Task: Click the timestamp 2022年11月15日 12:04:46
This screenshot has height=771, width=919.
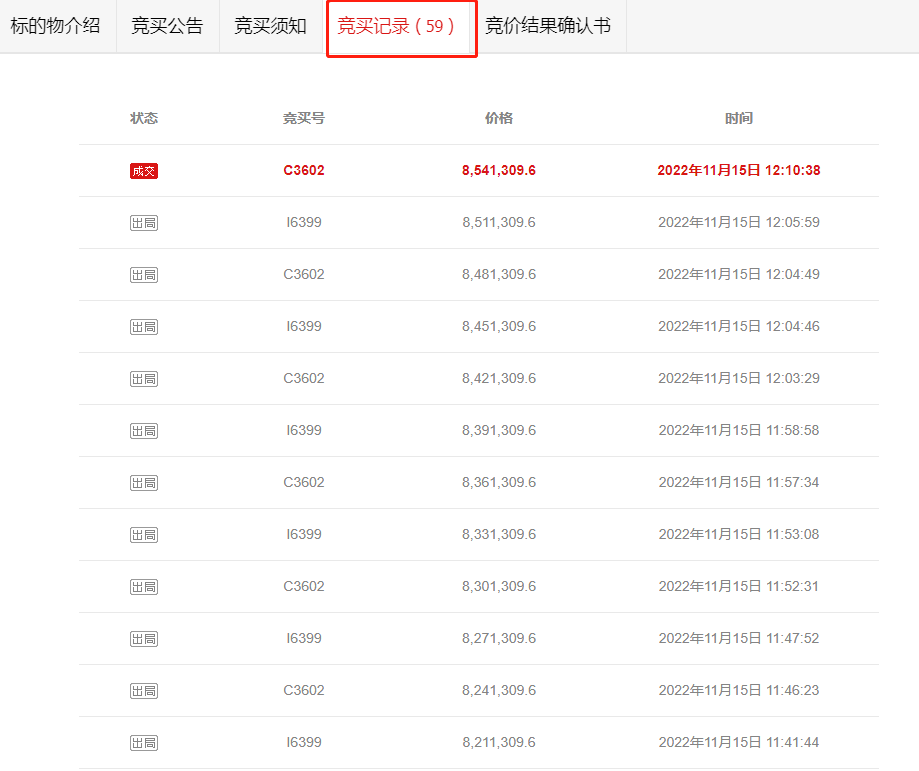Action: tap(738, 326)
